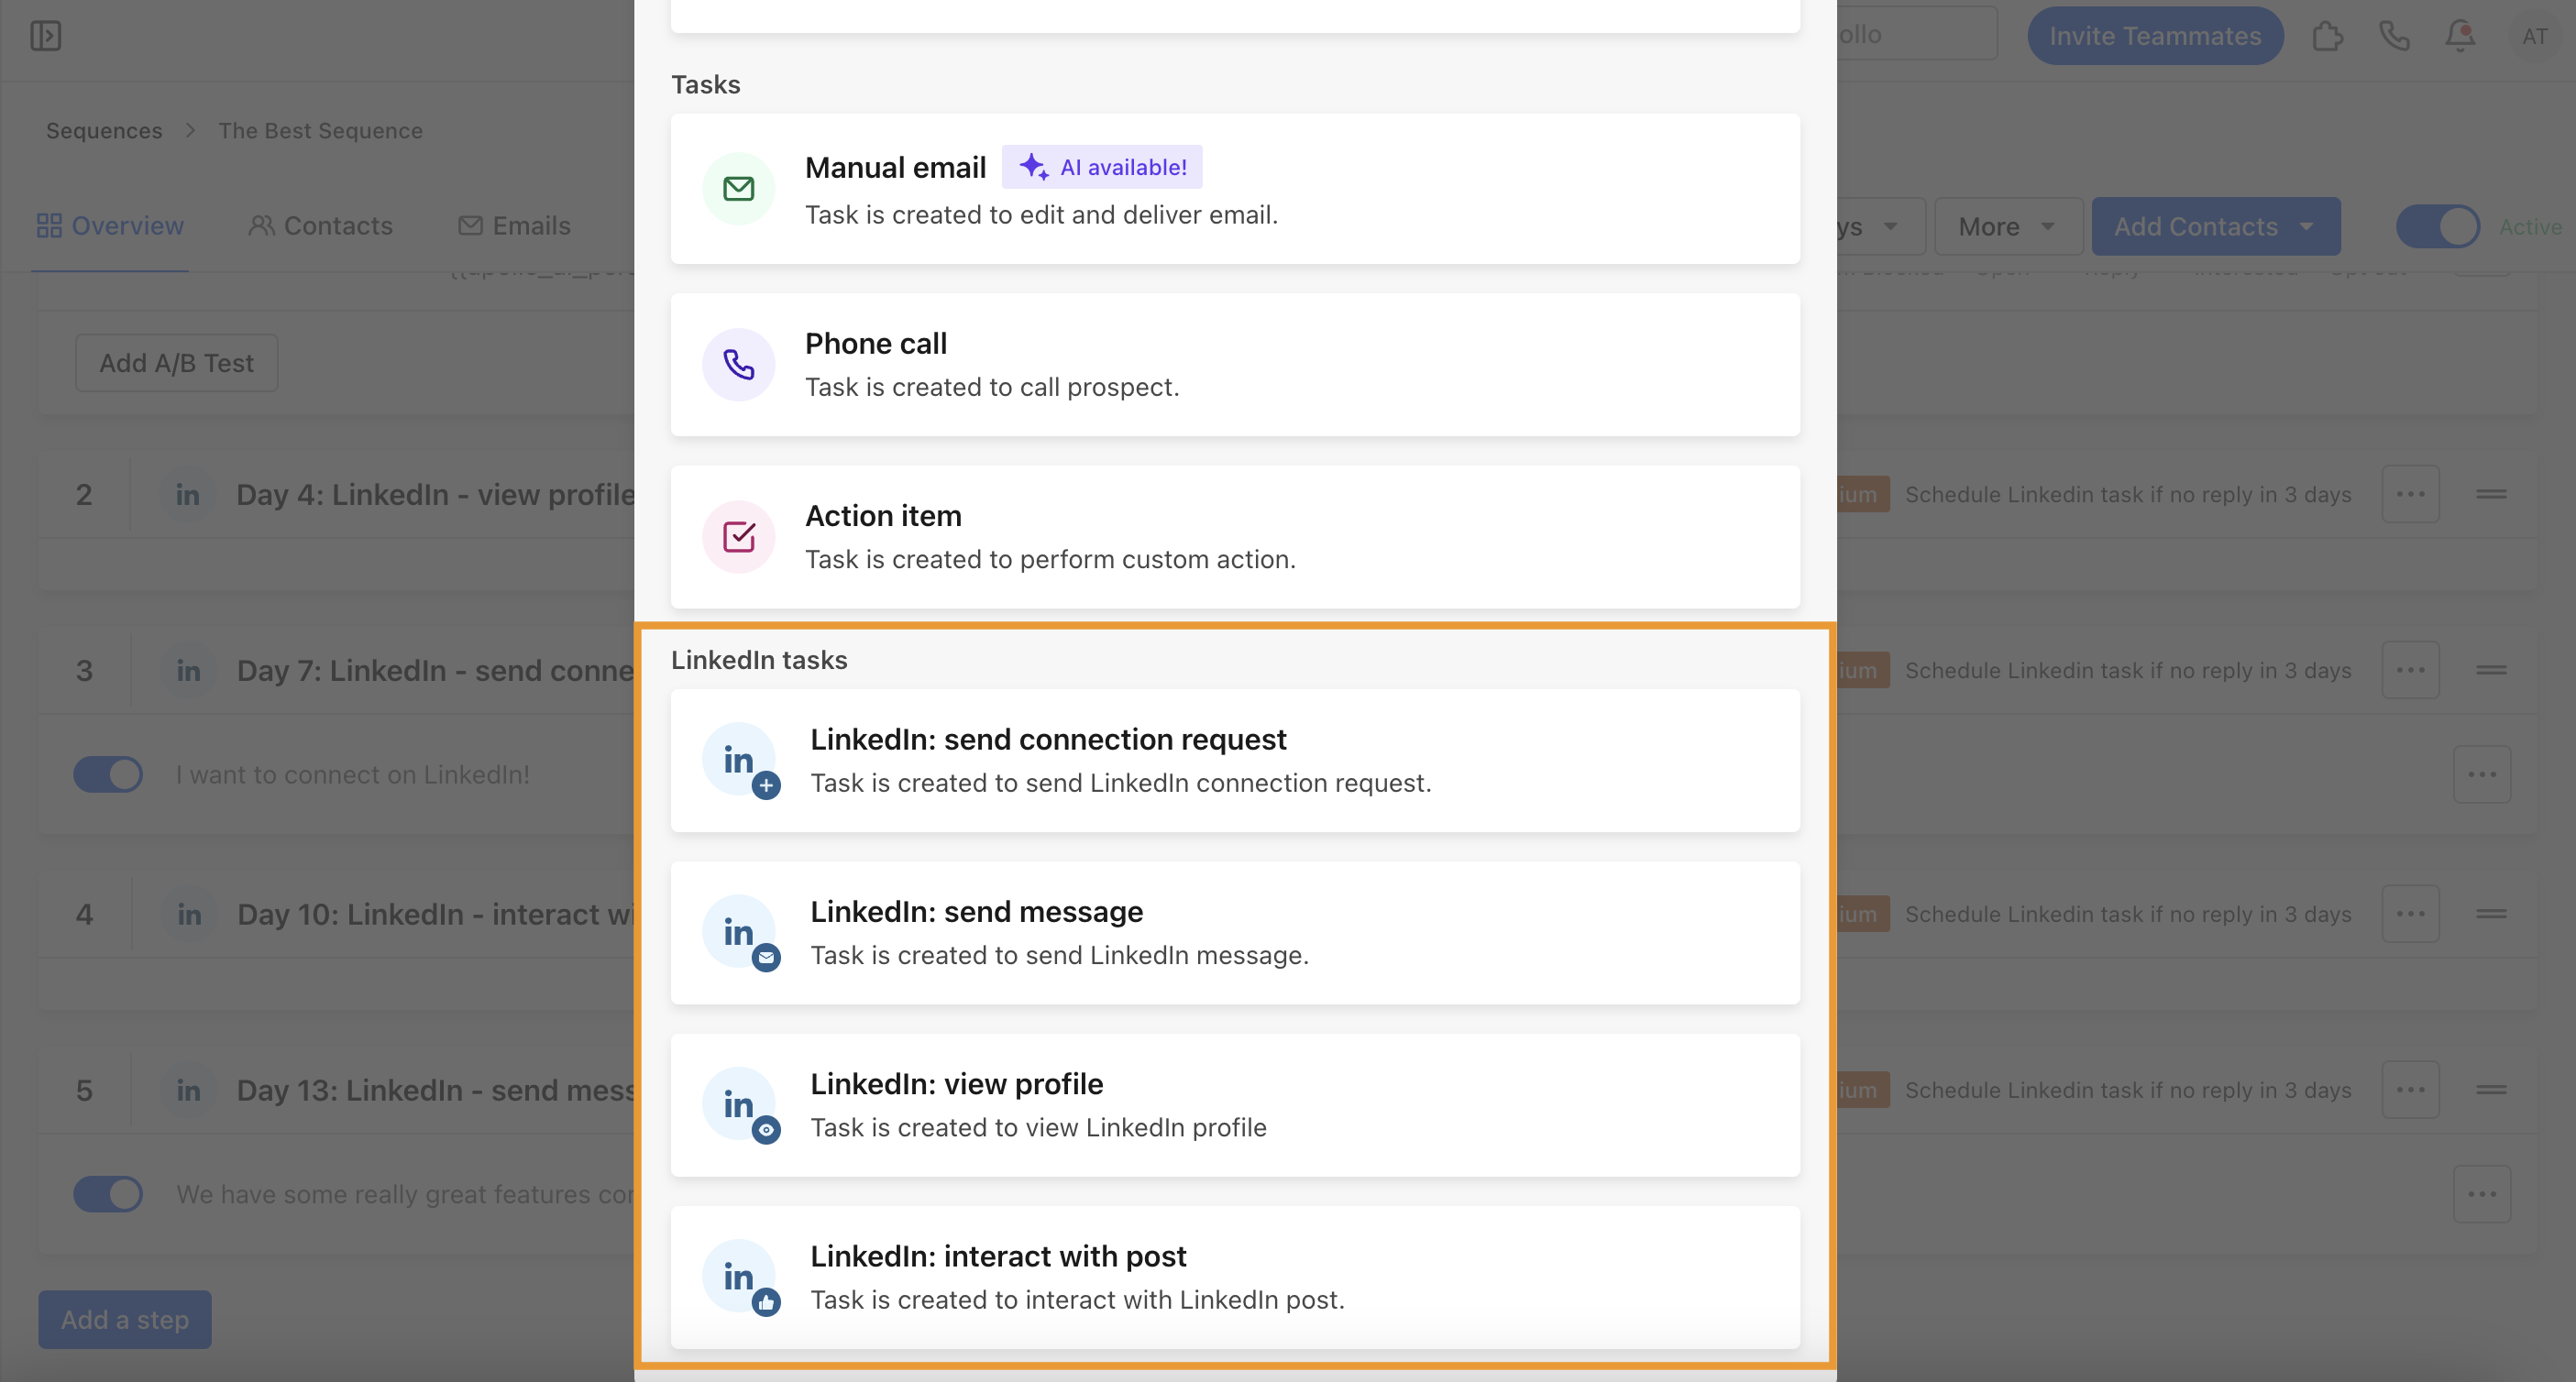Open three-dot menu for step 2
2576x1382 pixels.
2410,494
